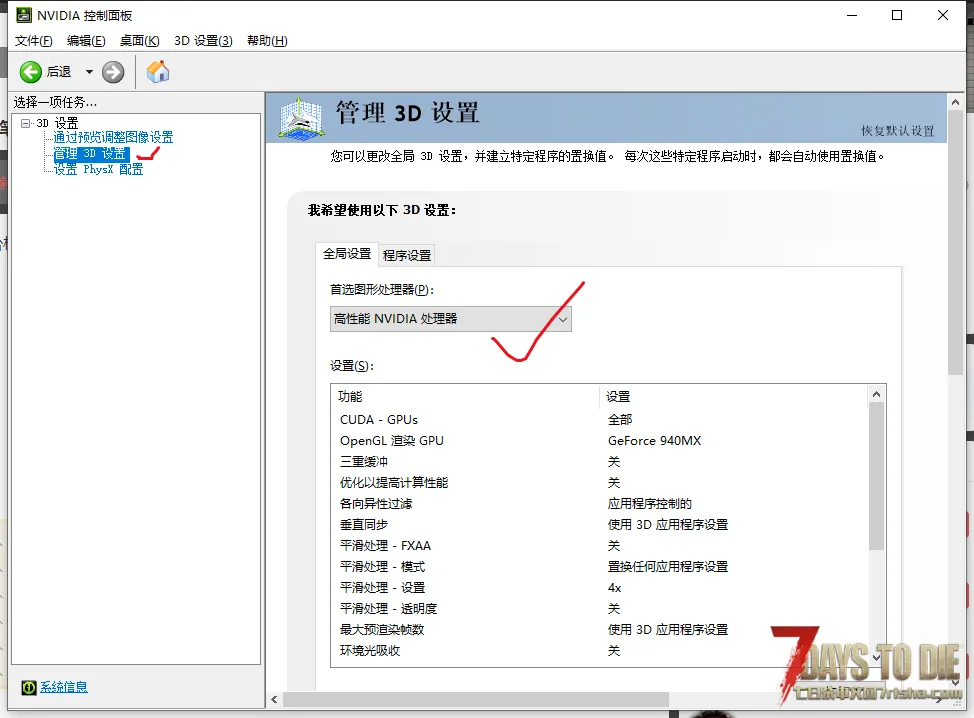Screen dimensions: 974x718
Task: Click the Forward arrow icon in toolbar
Action: click(x=113, y=72)
